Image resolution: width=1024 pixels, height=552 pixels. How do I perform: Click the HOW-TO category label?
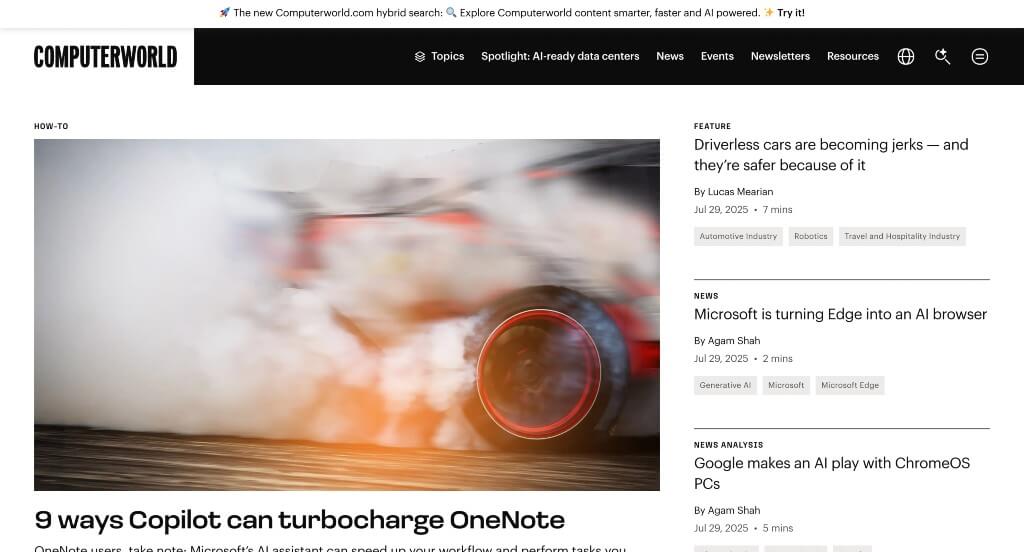click(x=51, y=126)
